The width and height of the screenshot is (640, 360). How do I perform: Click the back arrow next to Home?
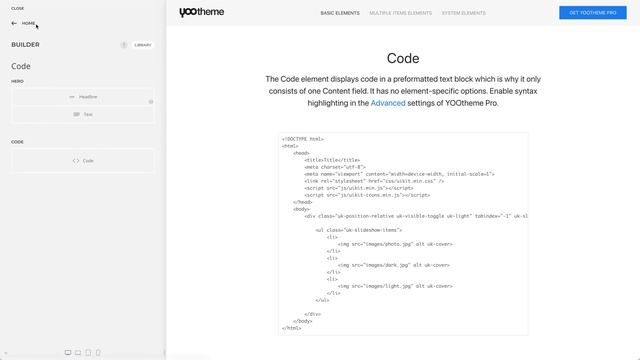(x=14, y=23)
